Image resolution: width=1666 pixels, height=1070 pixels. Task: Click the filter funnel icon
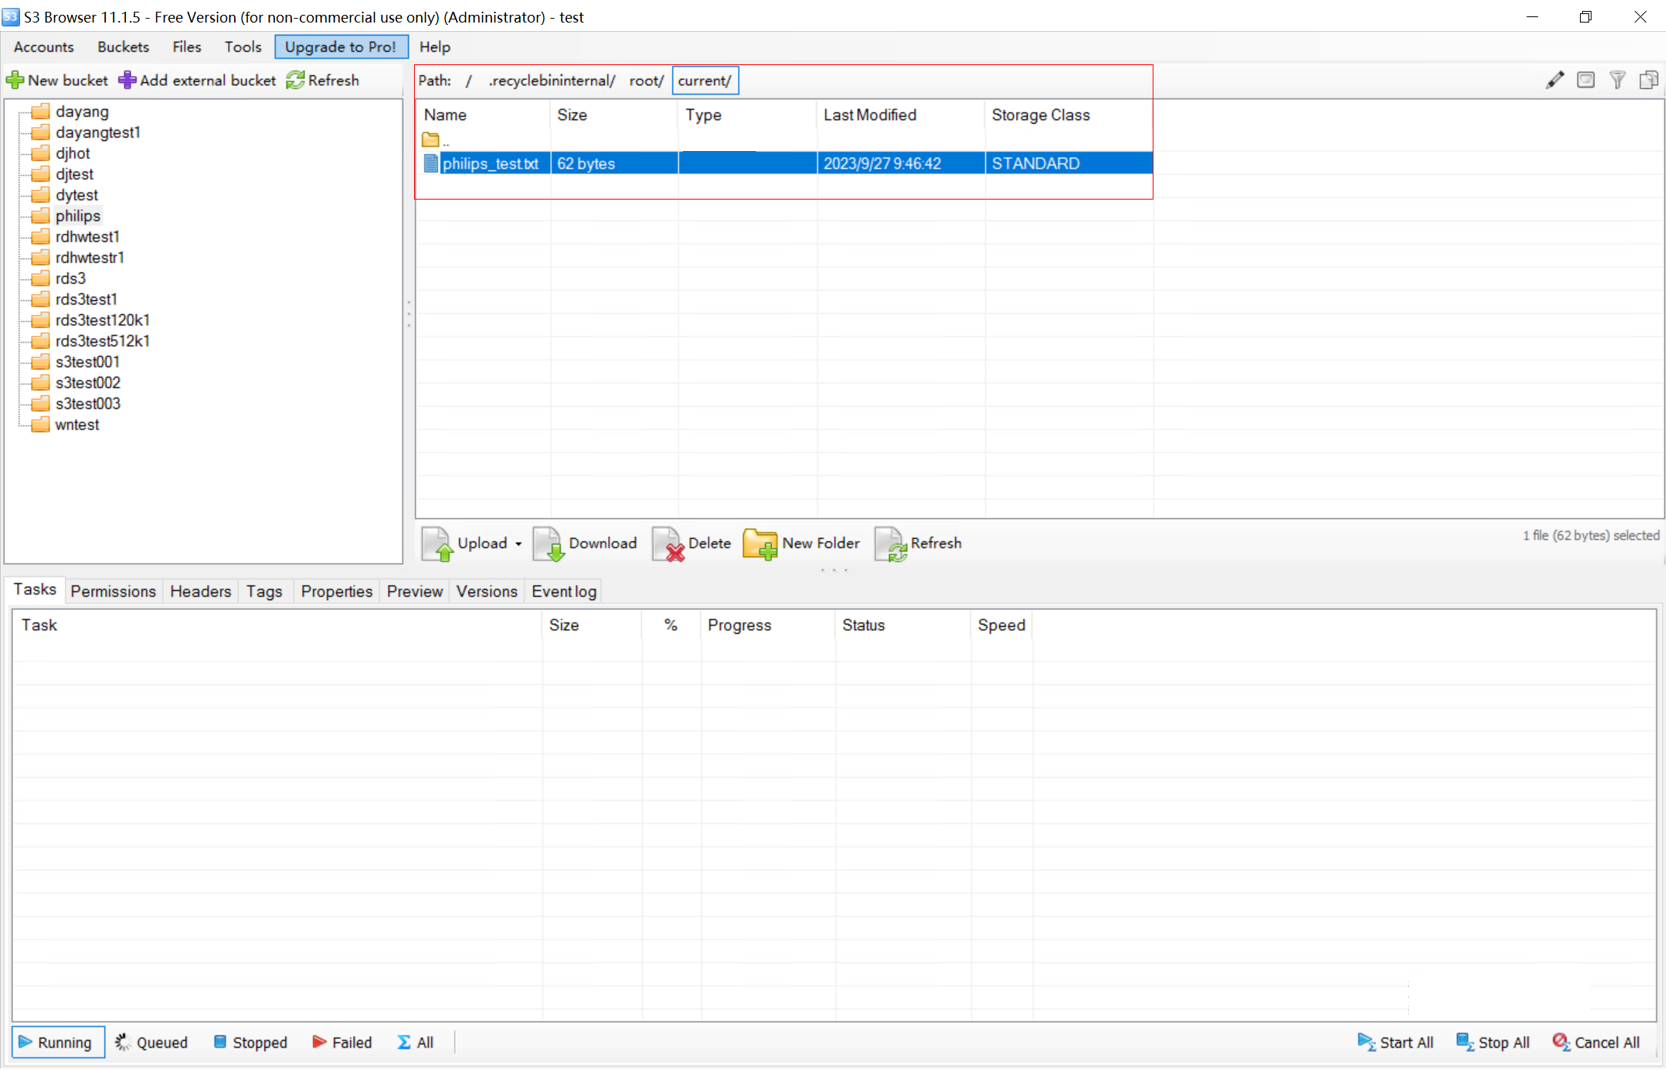1617,80
